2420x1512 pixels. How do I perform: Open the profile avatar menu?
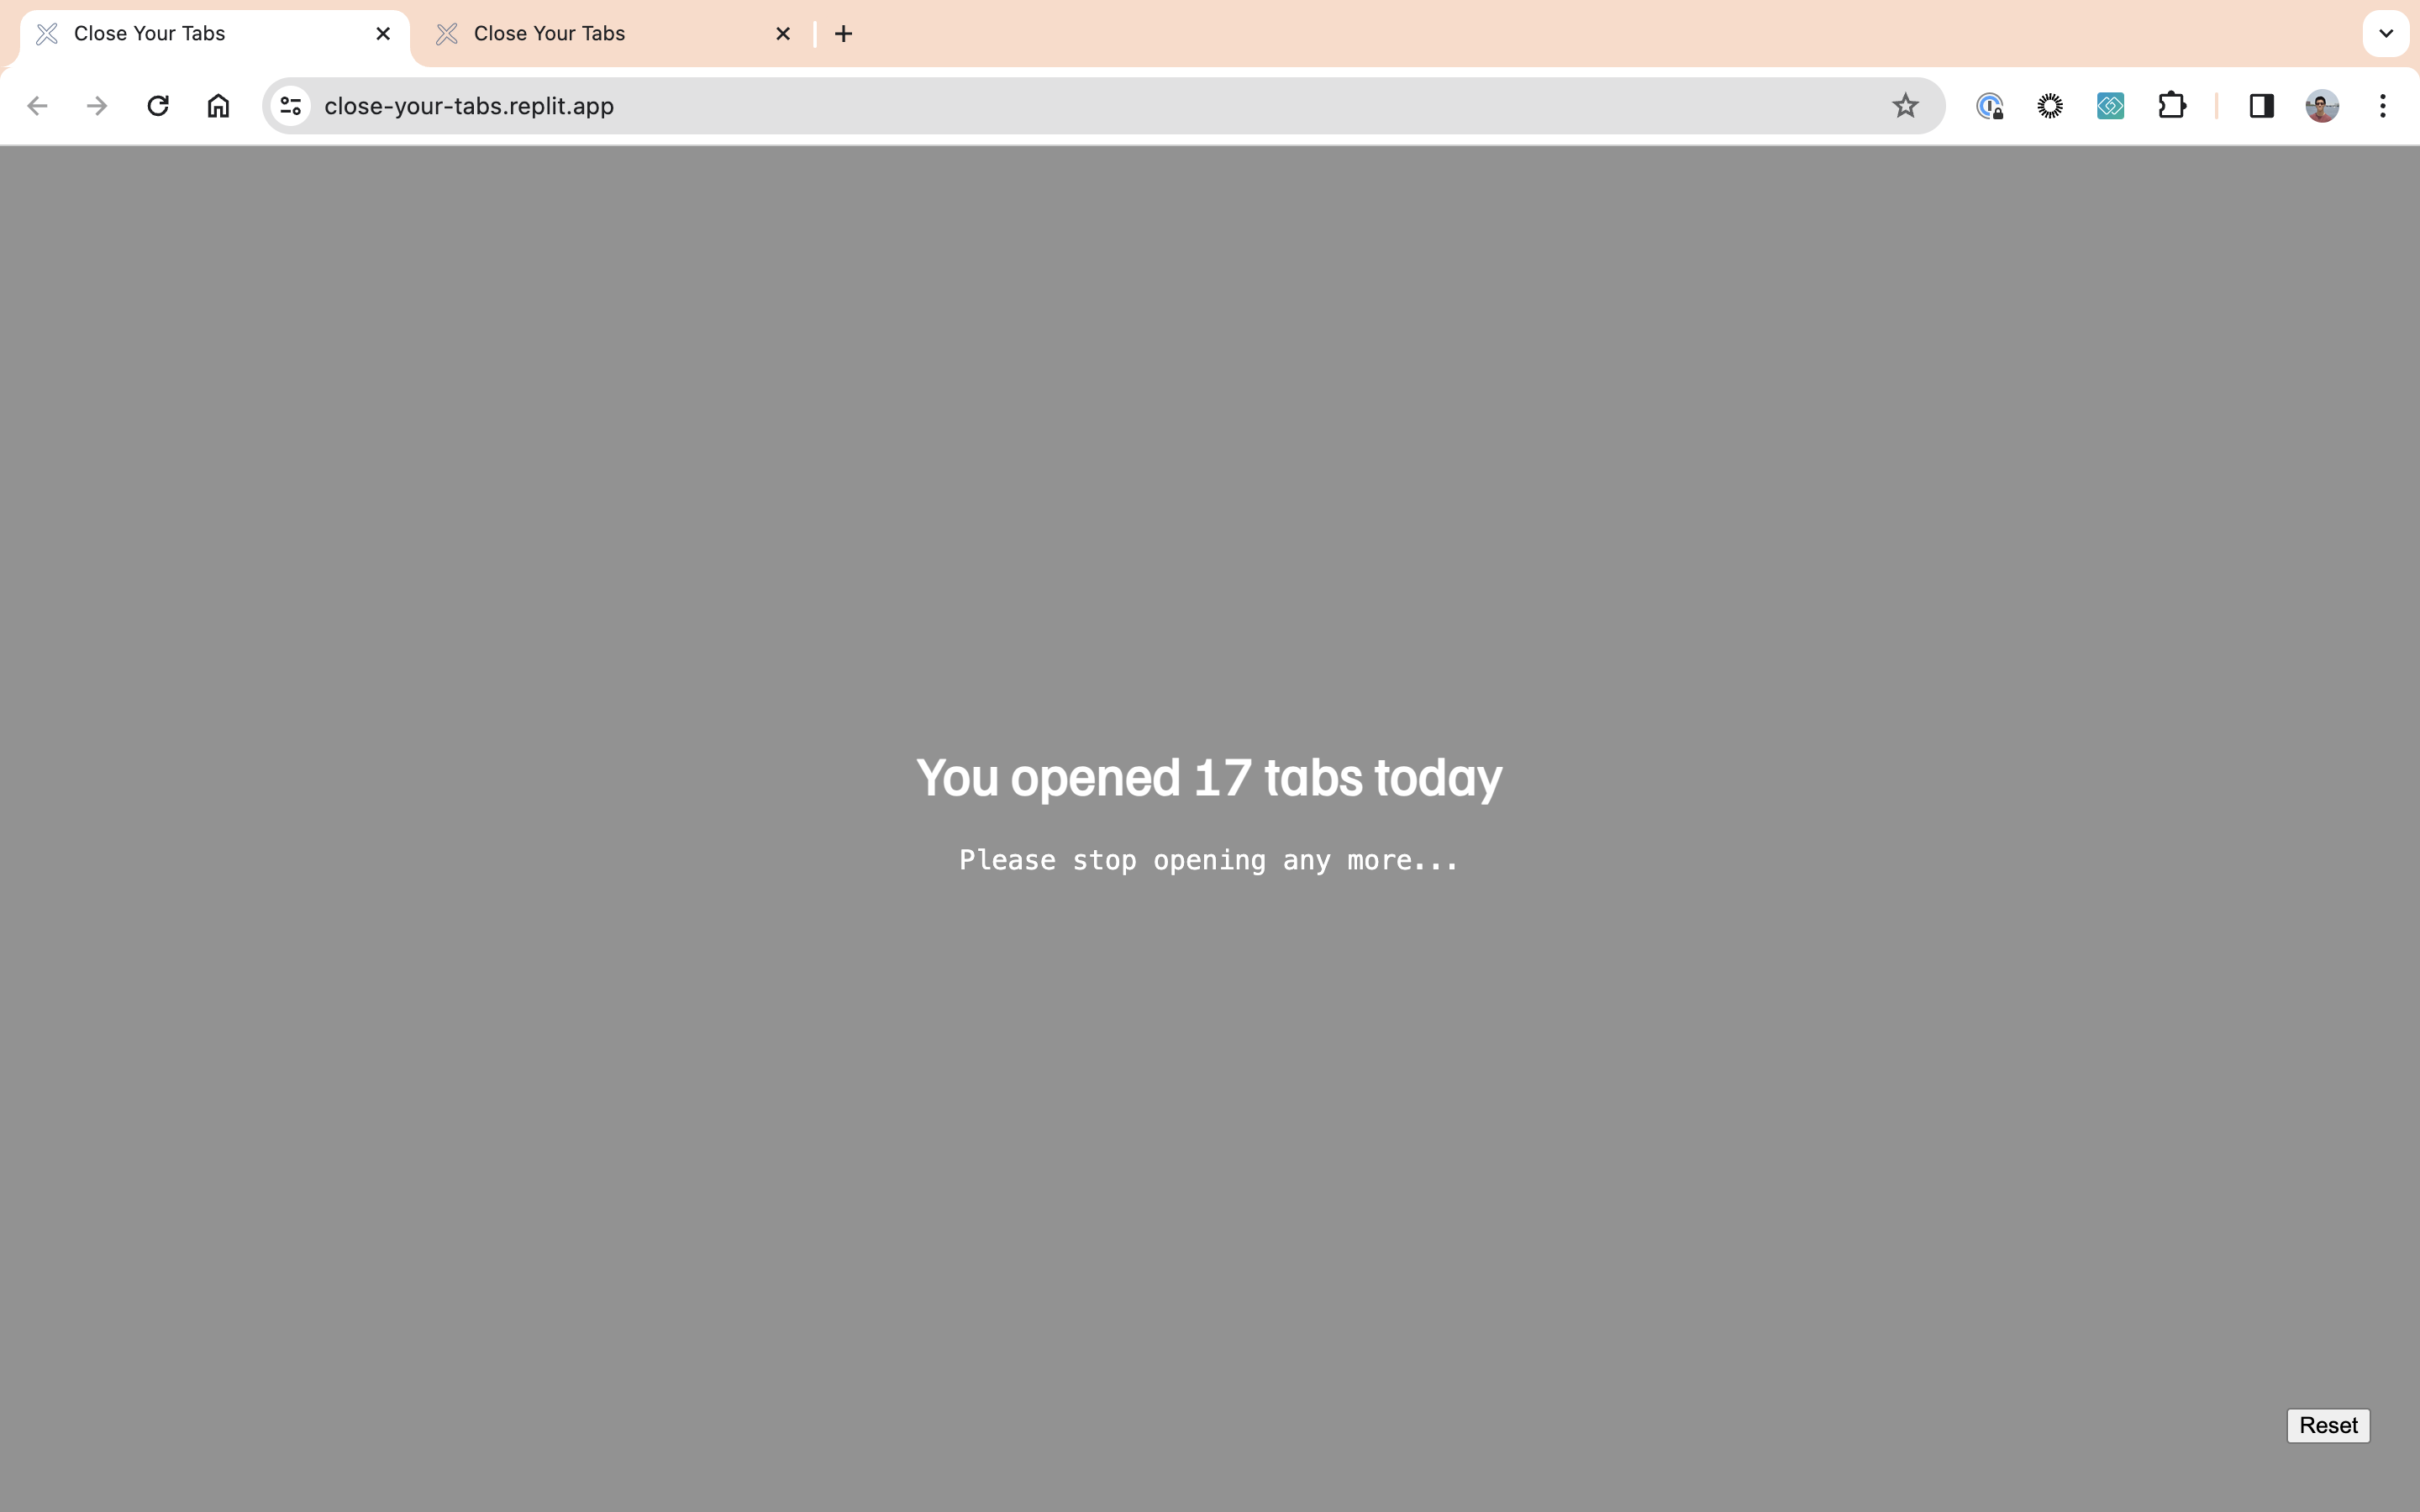coord(2322,106)
